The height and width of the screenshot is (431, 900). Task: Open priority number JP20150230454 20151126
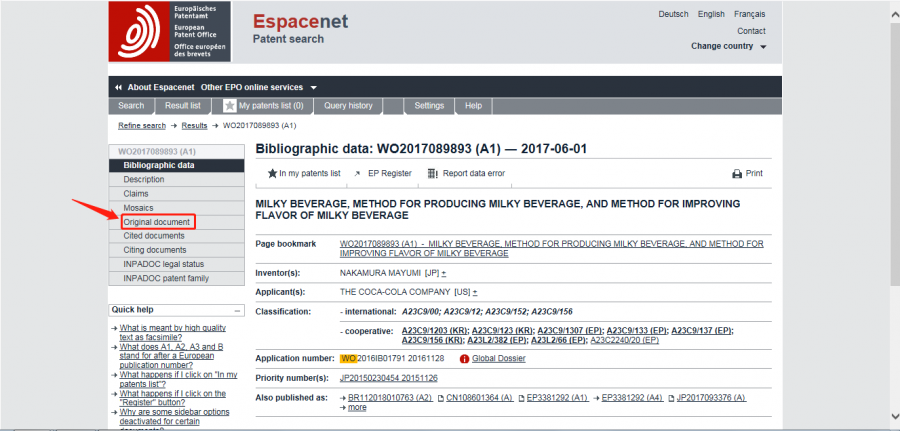pyautogui.click(x=389, y=378)
